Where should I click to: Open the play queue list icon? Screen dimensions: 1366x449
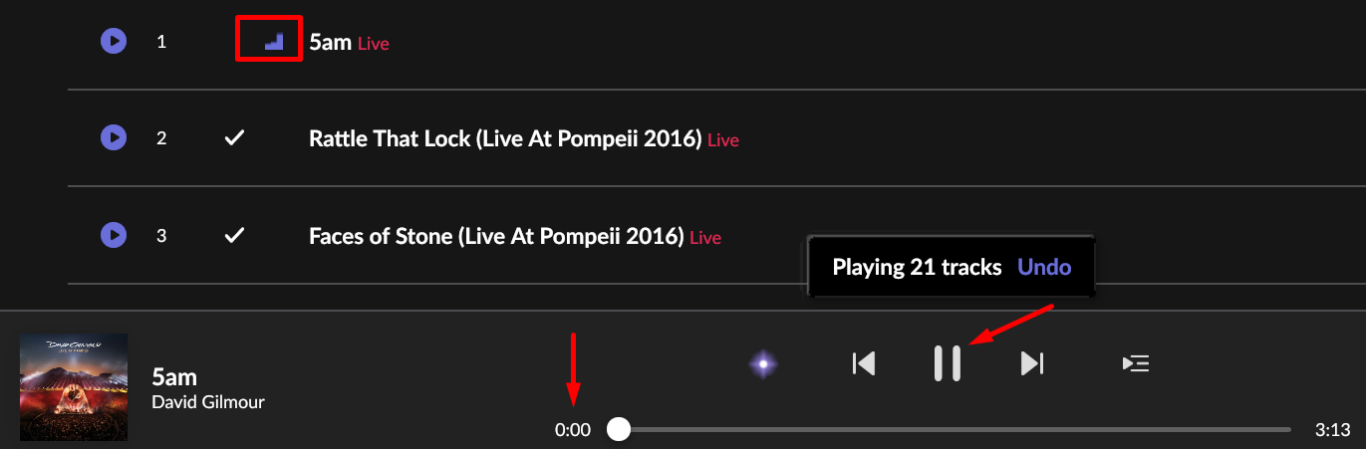tap(1135, 363)
